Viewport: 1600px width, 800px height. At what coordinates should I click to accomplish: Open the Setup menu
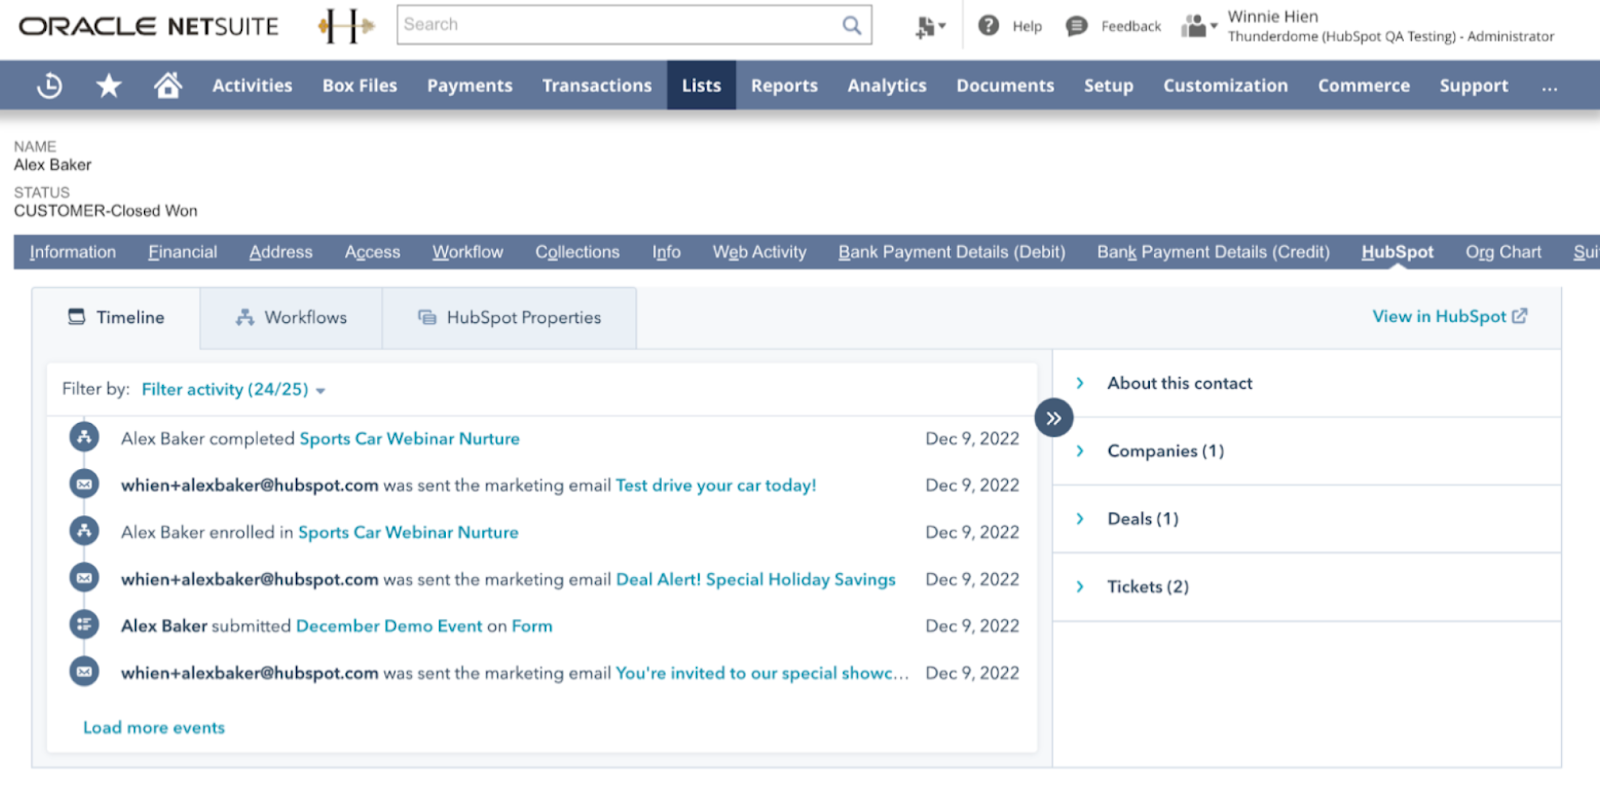(1109, 86)
